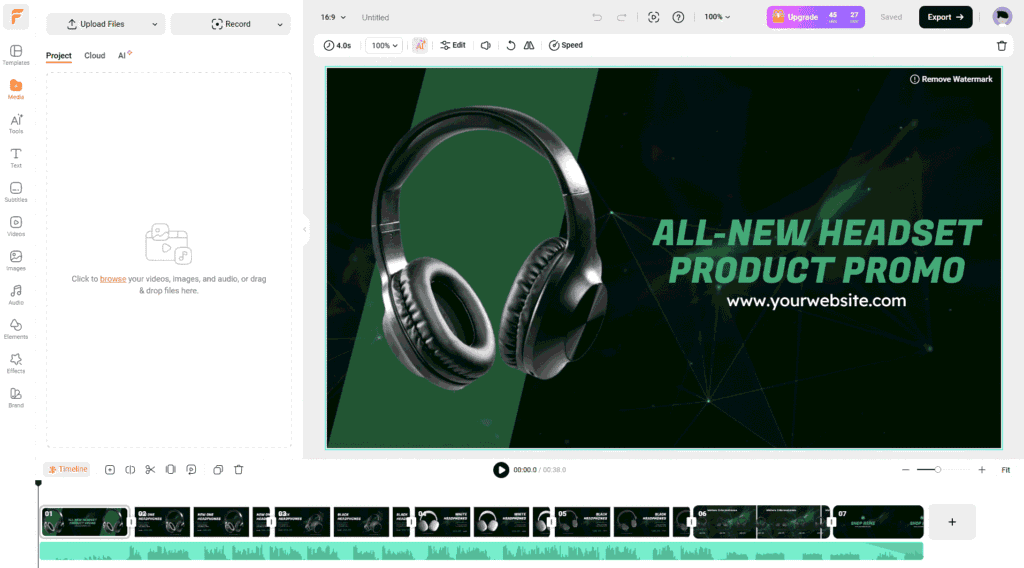Click the AI icon in the edit toolbar

(x=420, y=45)
